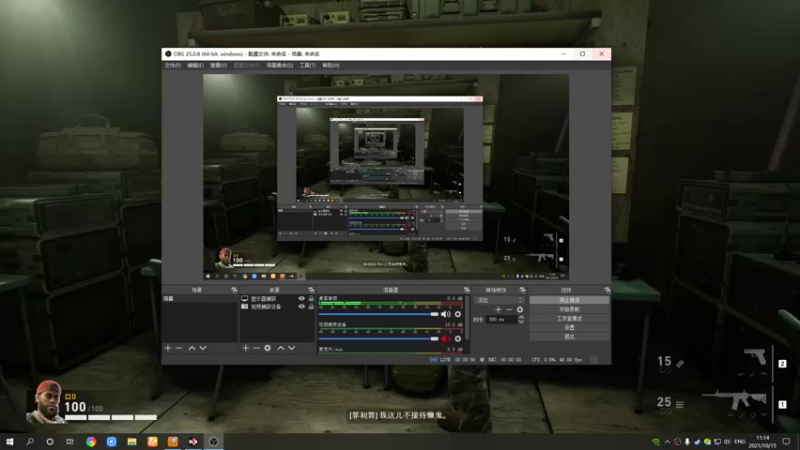Image resolution: width=800 pixels, height=450 pixels.
Task: Move source down with Sources panel down arrow
Action: click(x=292, y=348)
